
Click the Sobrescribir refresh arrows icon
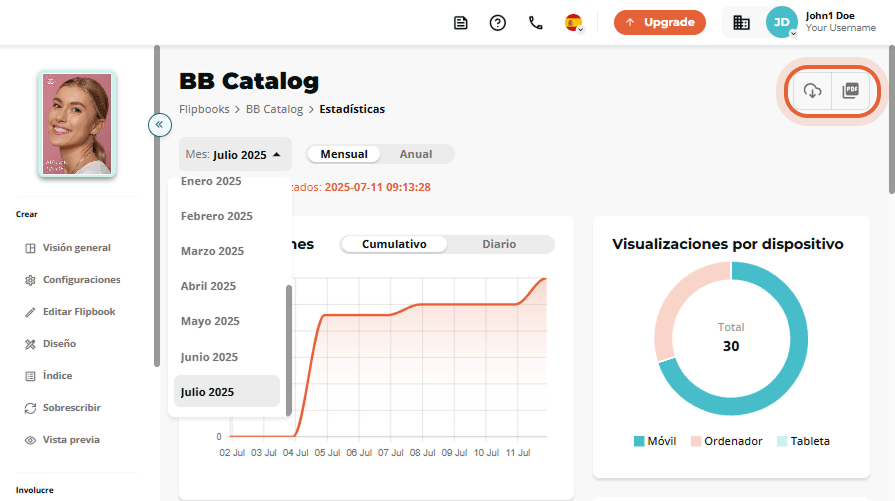[x=30, y=408]
